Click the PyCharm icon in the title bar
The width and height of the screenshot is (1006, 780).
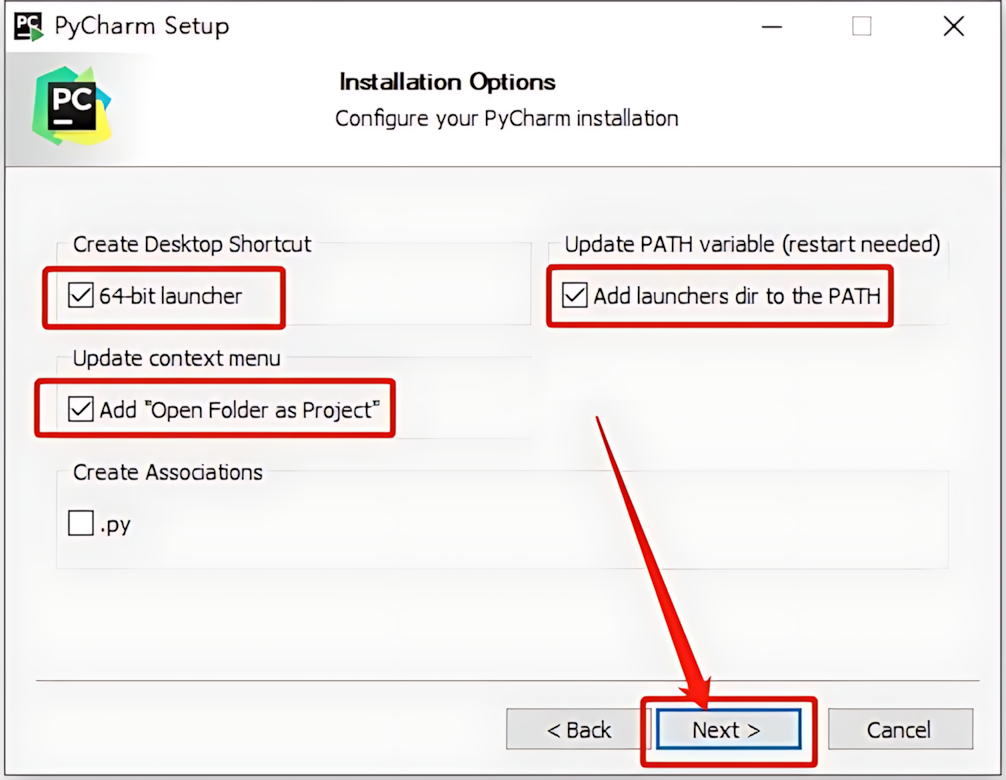28,26
